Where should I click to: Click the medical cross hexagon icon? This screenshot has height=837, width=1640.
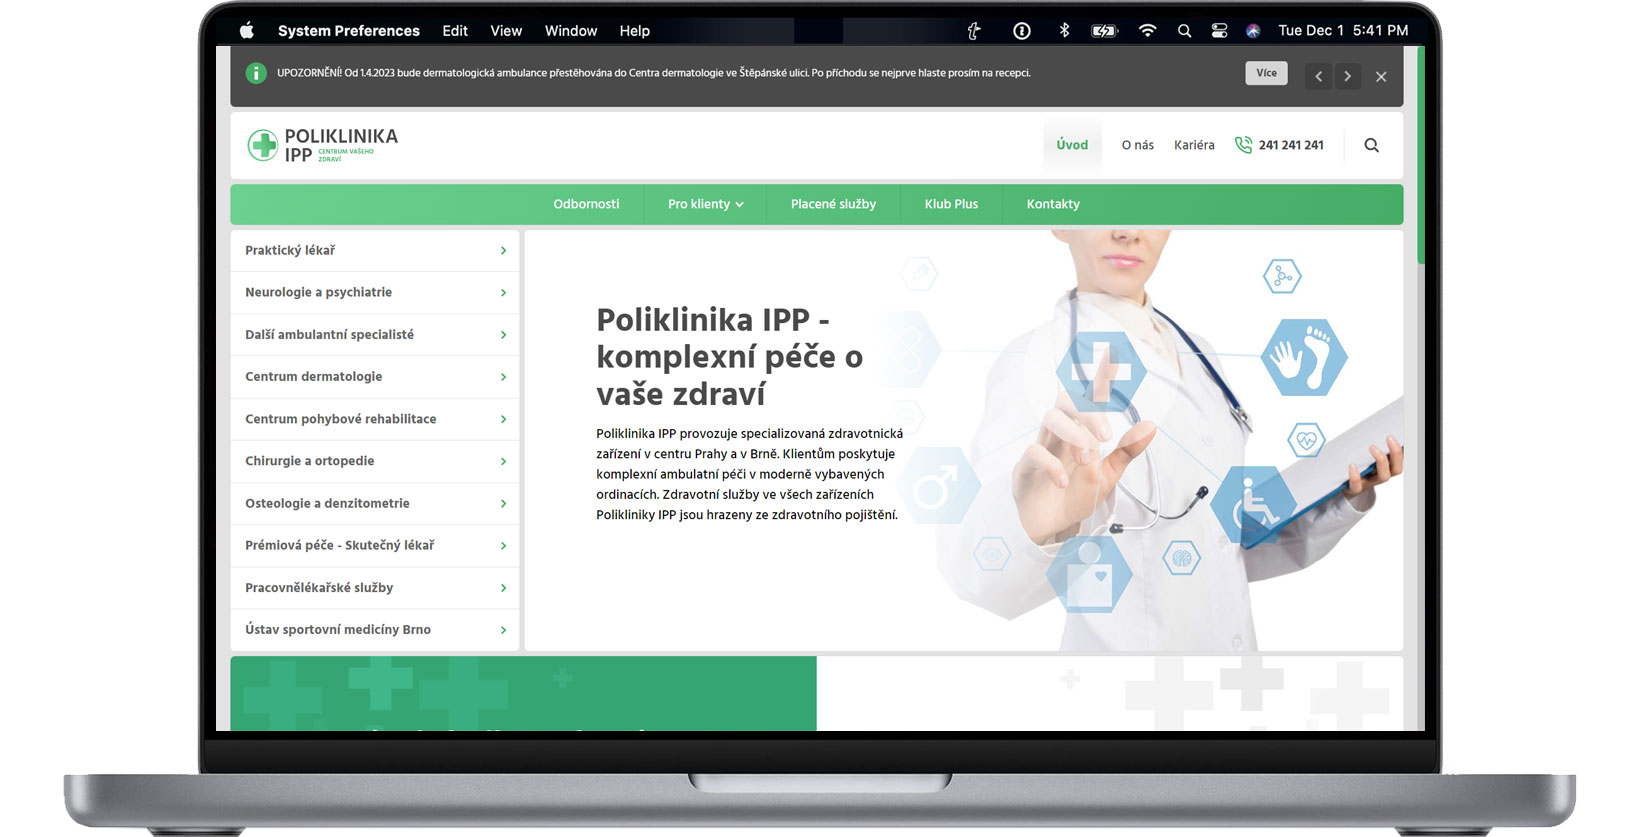[x=1101, y=371]
